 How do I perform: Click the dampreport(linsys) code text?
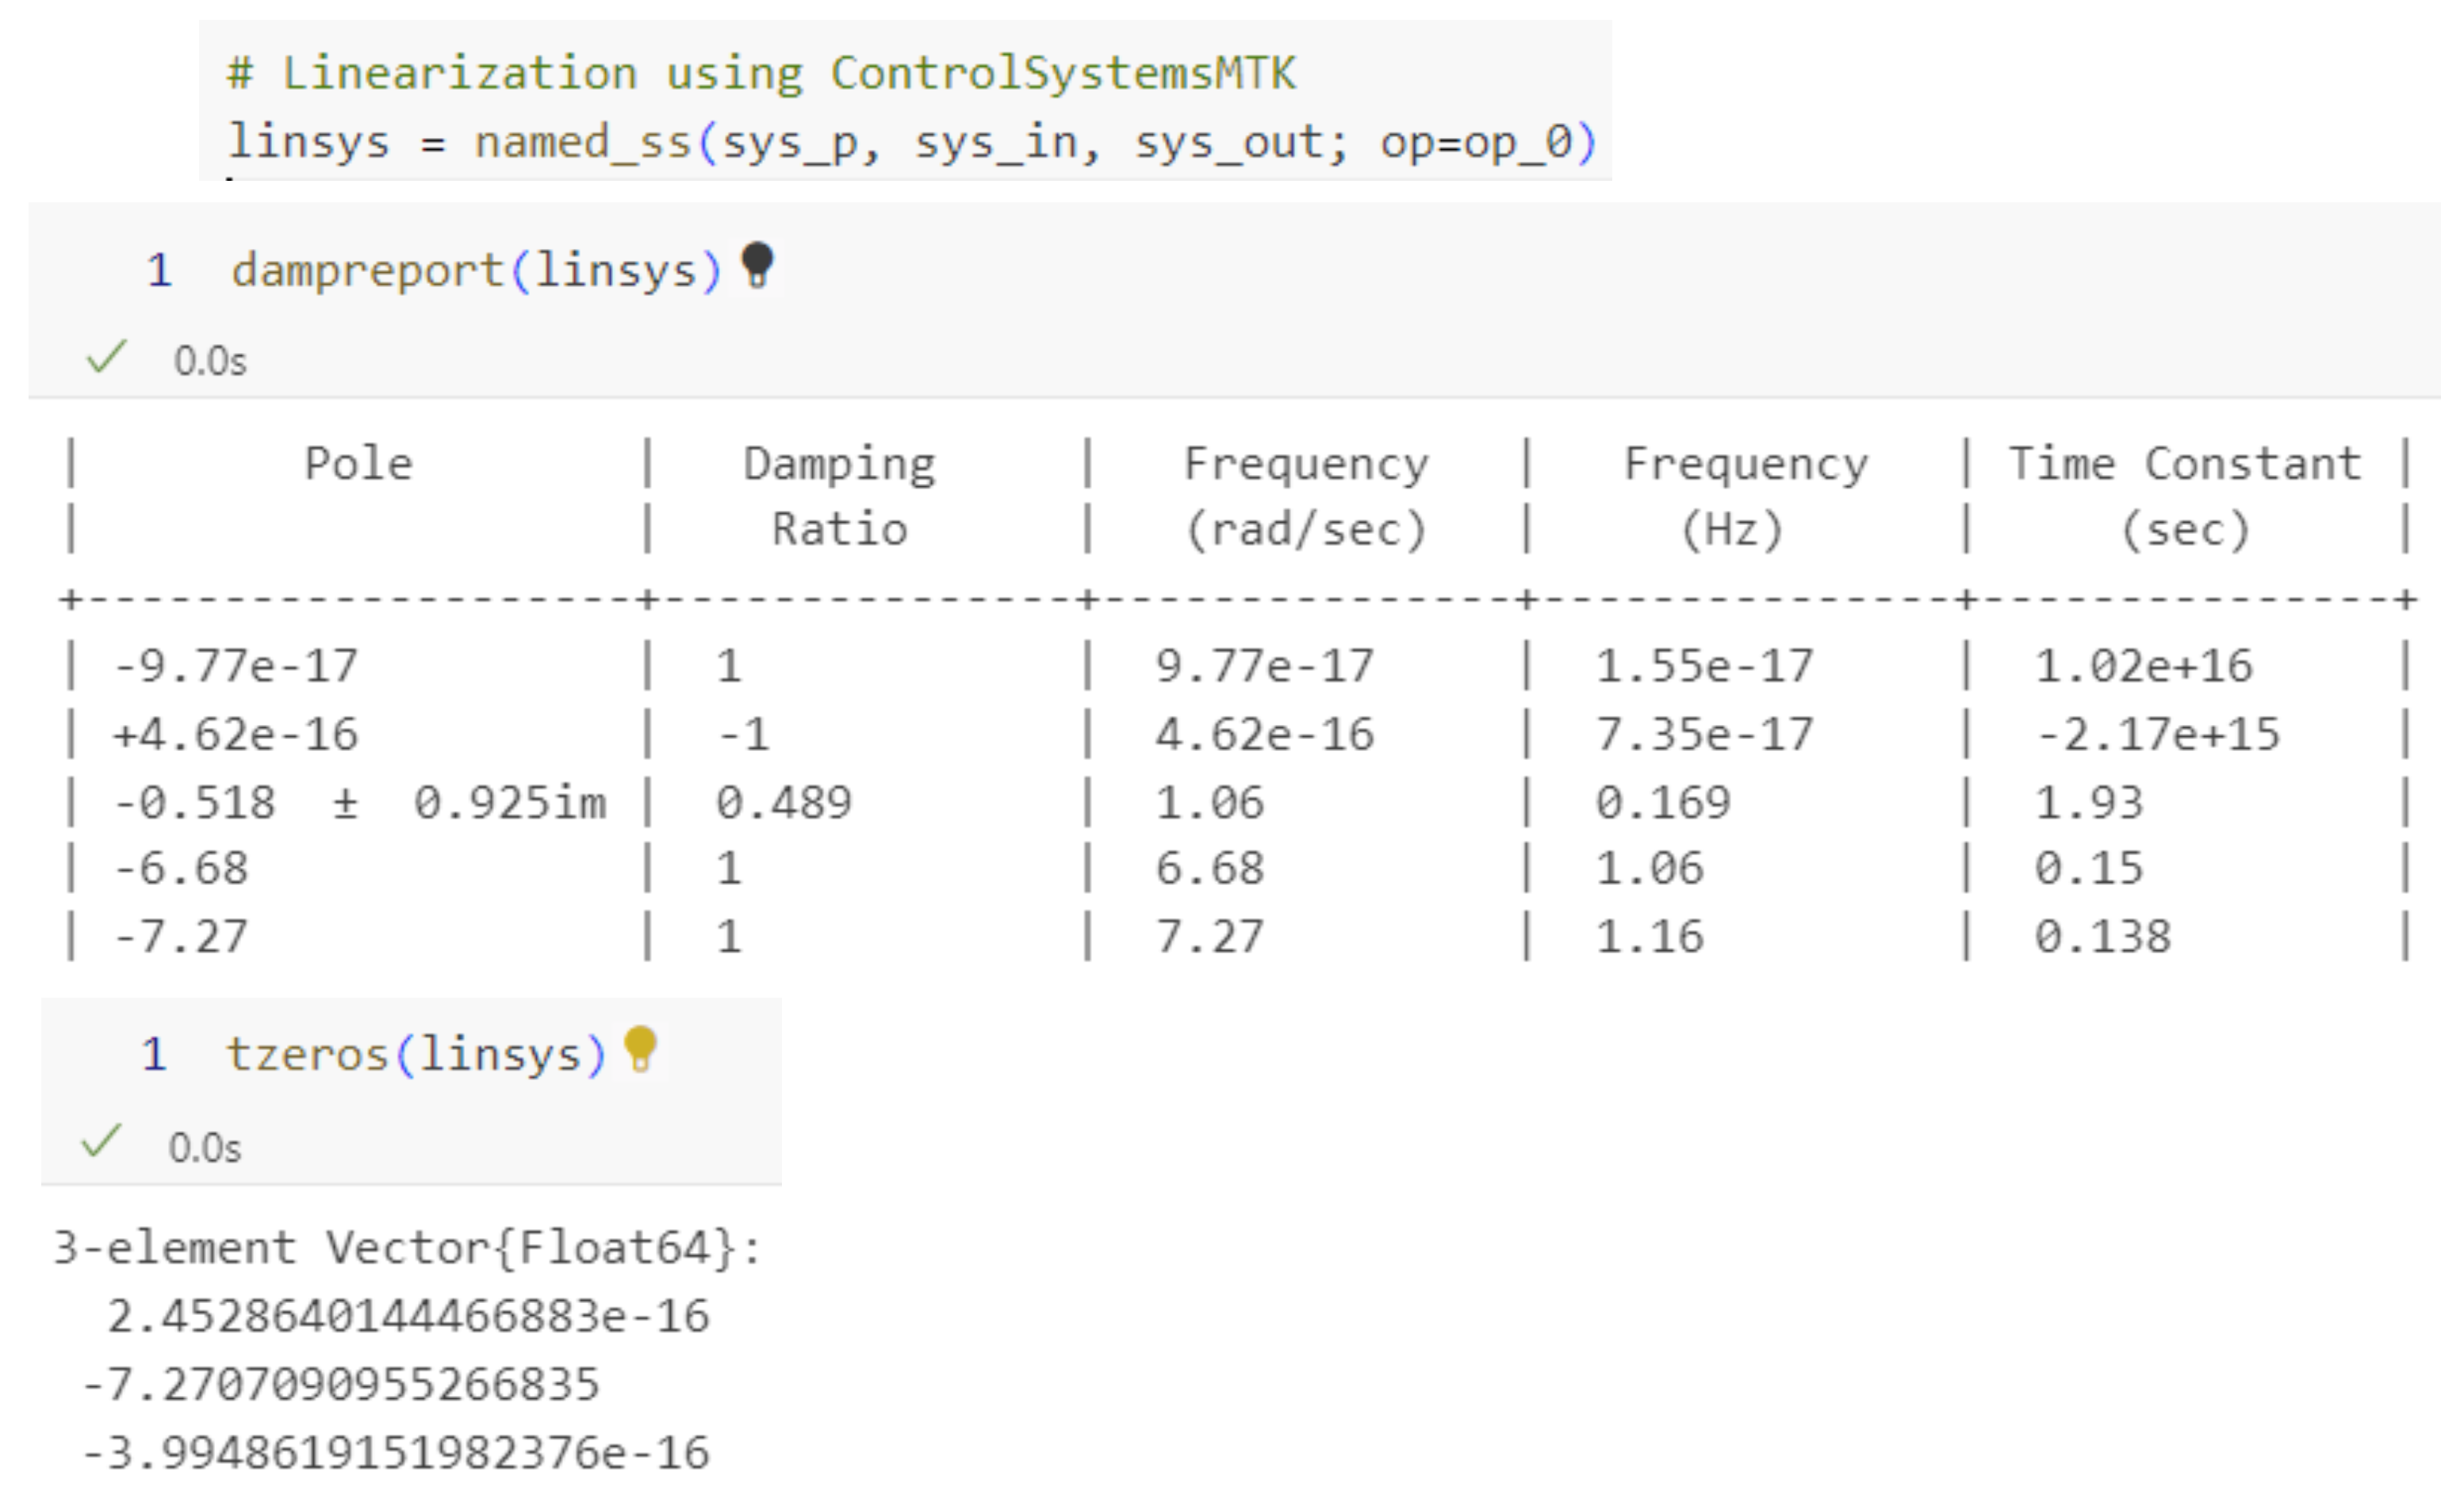tap(476, 271)
